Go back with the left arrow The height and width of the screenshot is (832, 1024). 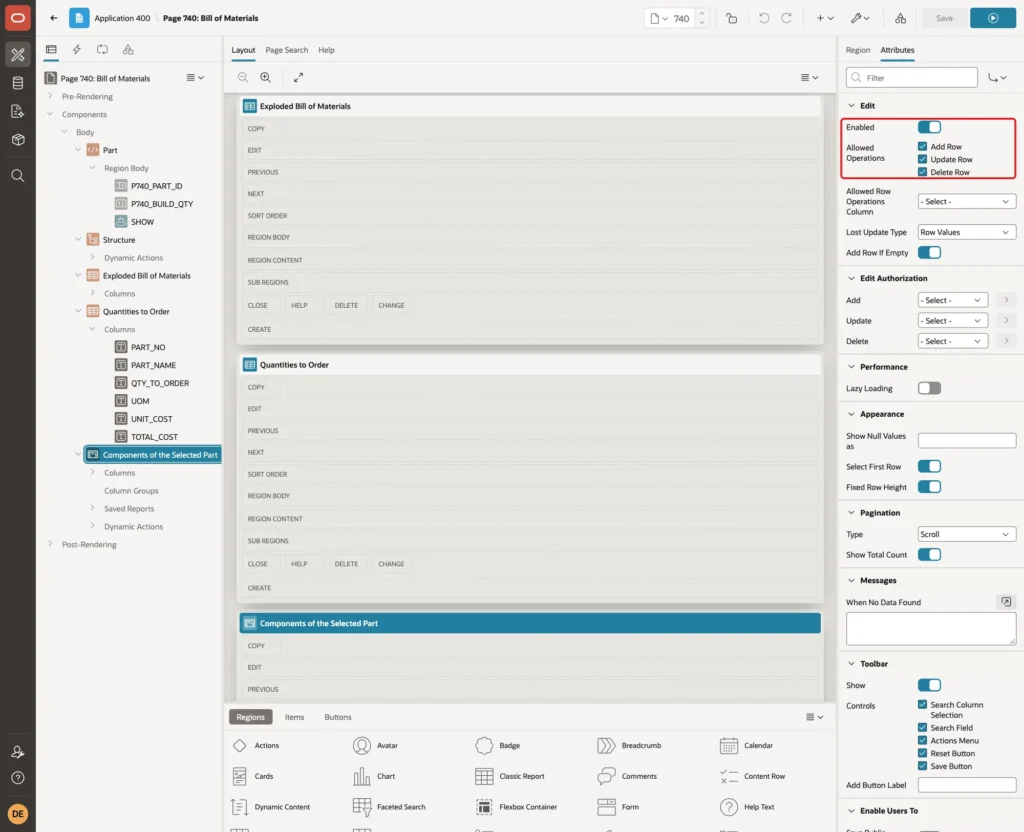[54, 18]
